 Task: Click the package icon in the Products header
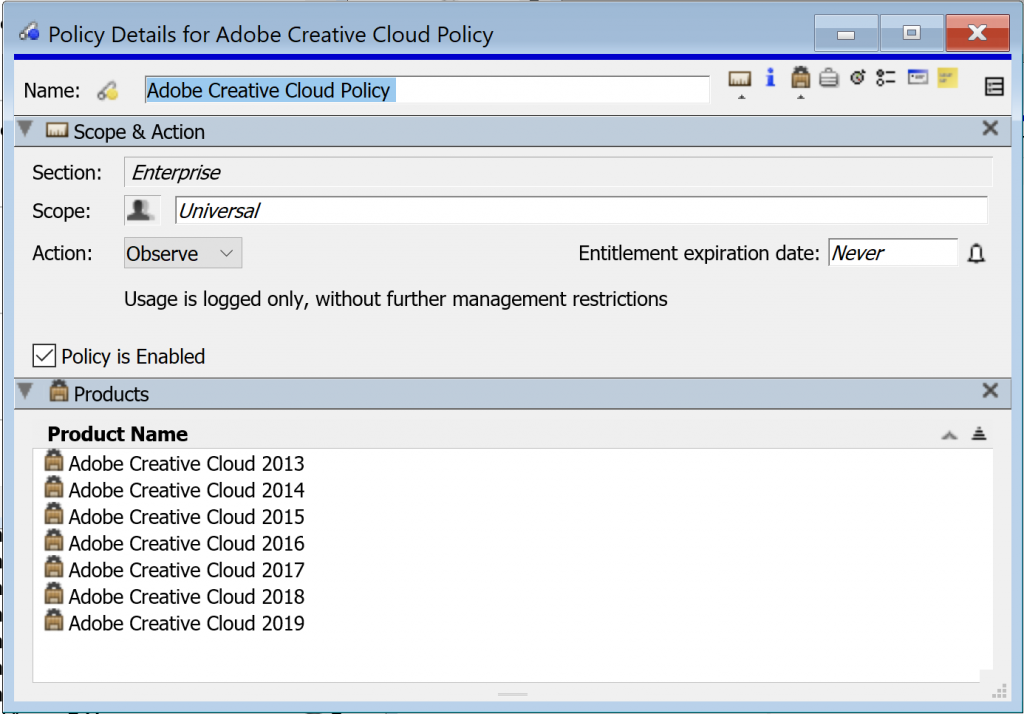(x=59, y=391)
